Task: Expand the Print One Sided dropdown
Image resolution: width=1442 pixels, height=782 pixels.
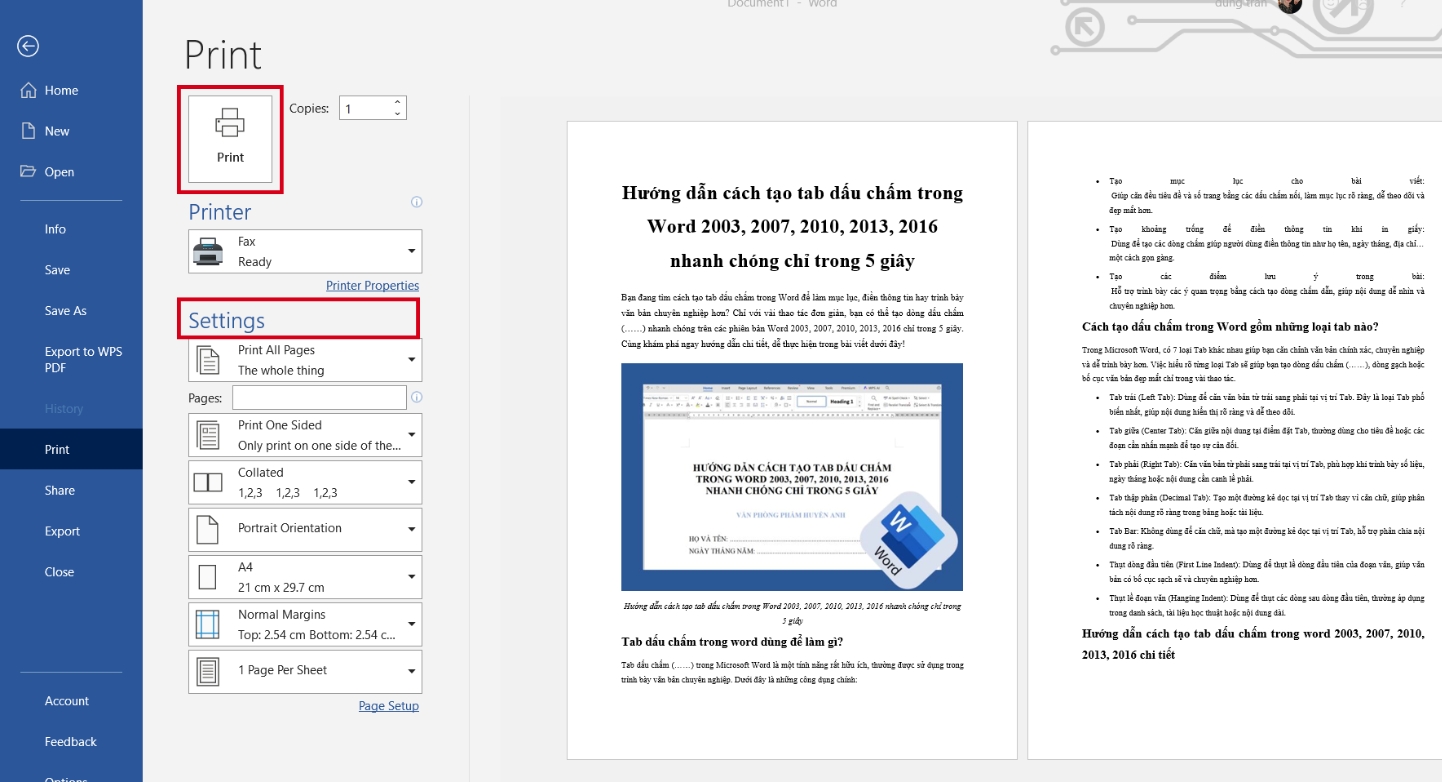Action: point(305,435)
